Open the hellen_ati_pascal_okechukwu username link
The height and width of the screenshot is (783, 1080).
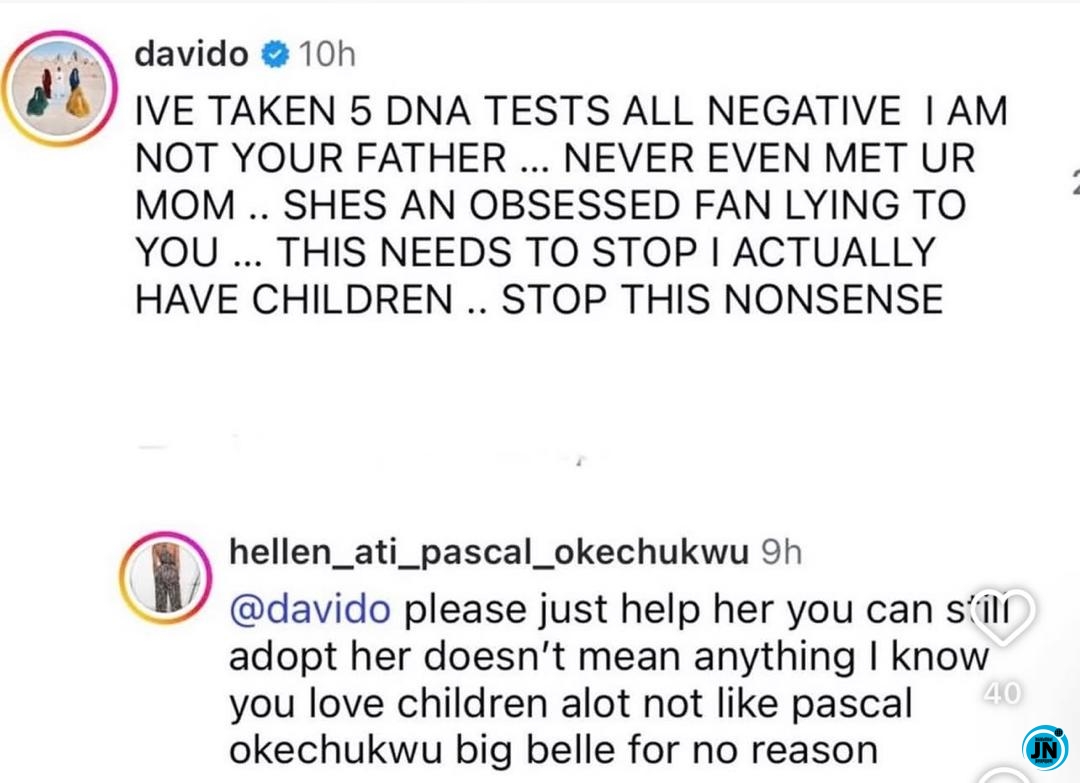point(488,552)
